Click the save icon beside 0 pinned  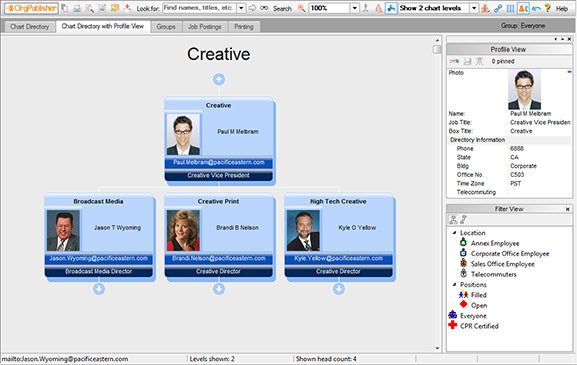click(x=467, y=61)
